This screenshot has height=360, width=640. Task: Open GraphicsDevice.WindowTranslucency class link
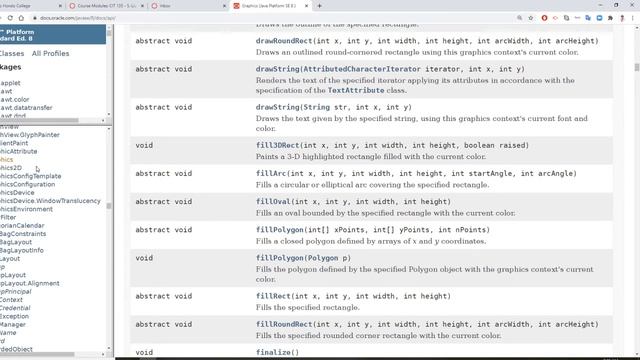(50, 201)
